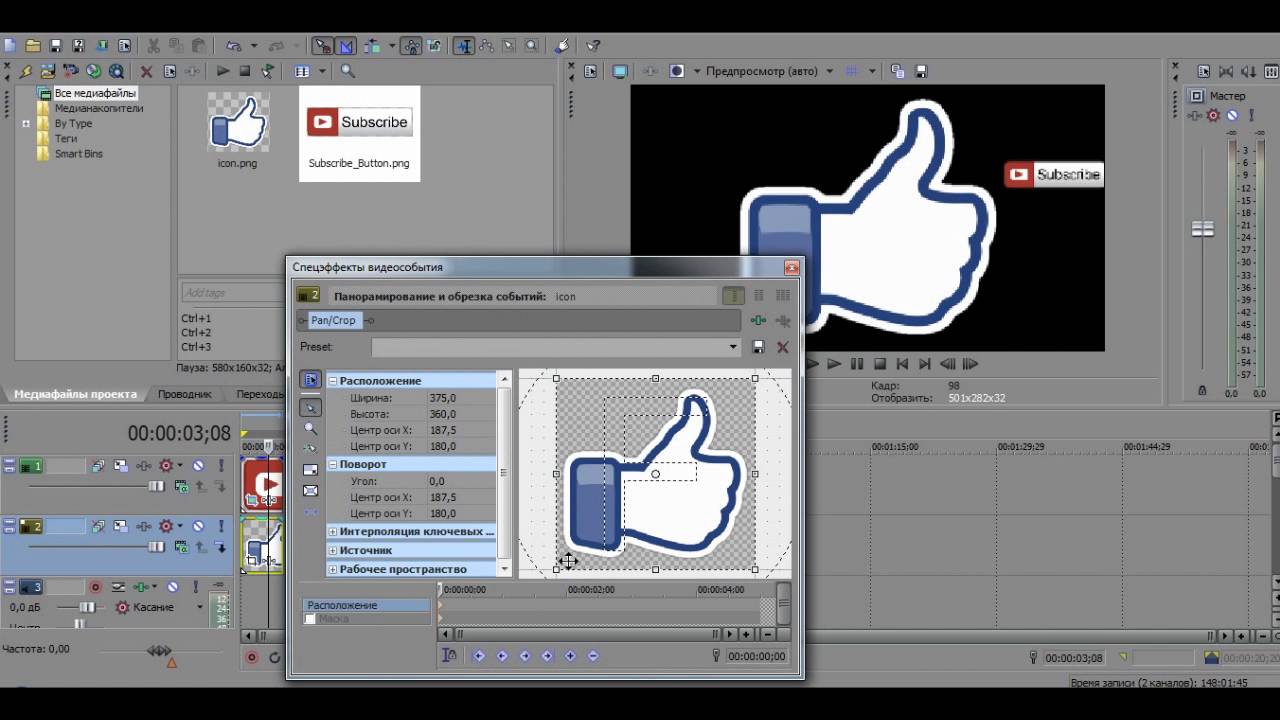
Task: Click the external monitor preview icon
Action: tap(620, 72)
